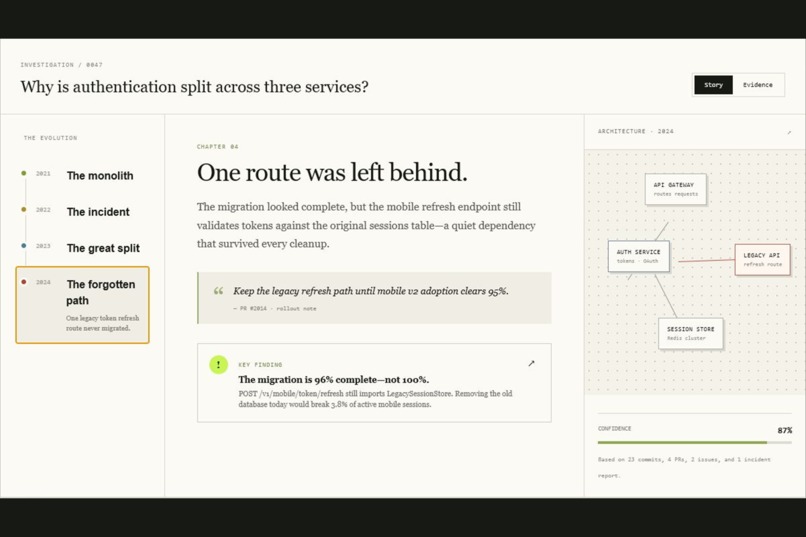Select the Legacy API node
This screenshot has width=806, height=537.
pyautogui.click(x=762, y=260)
